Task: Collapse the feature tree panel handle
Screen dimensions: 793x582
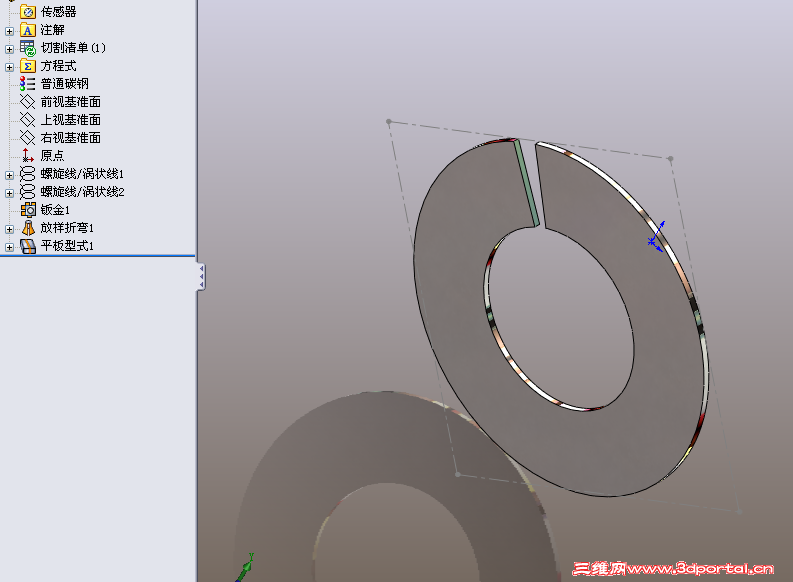Action: click(201, 277)
